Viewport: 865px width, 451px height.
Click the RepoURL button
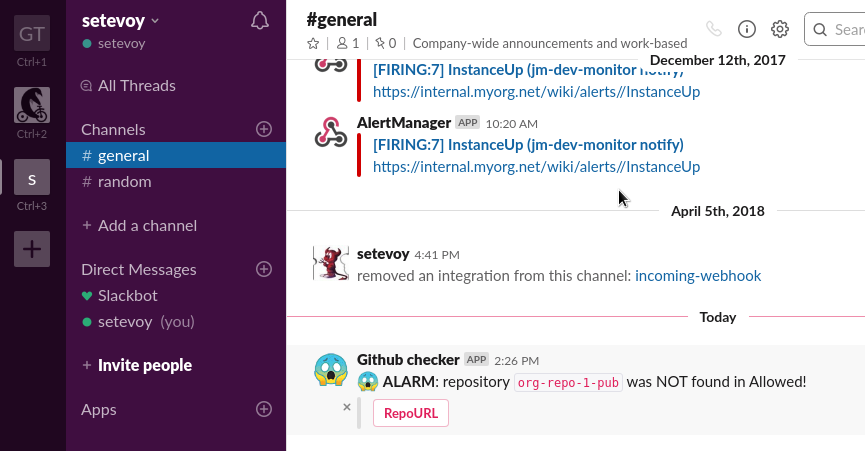[411, 414]
